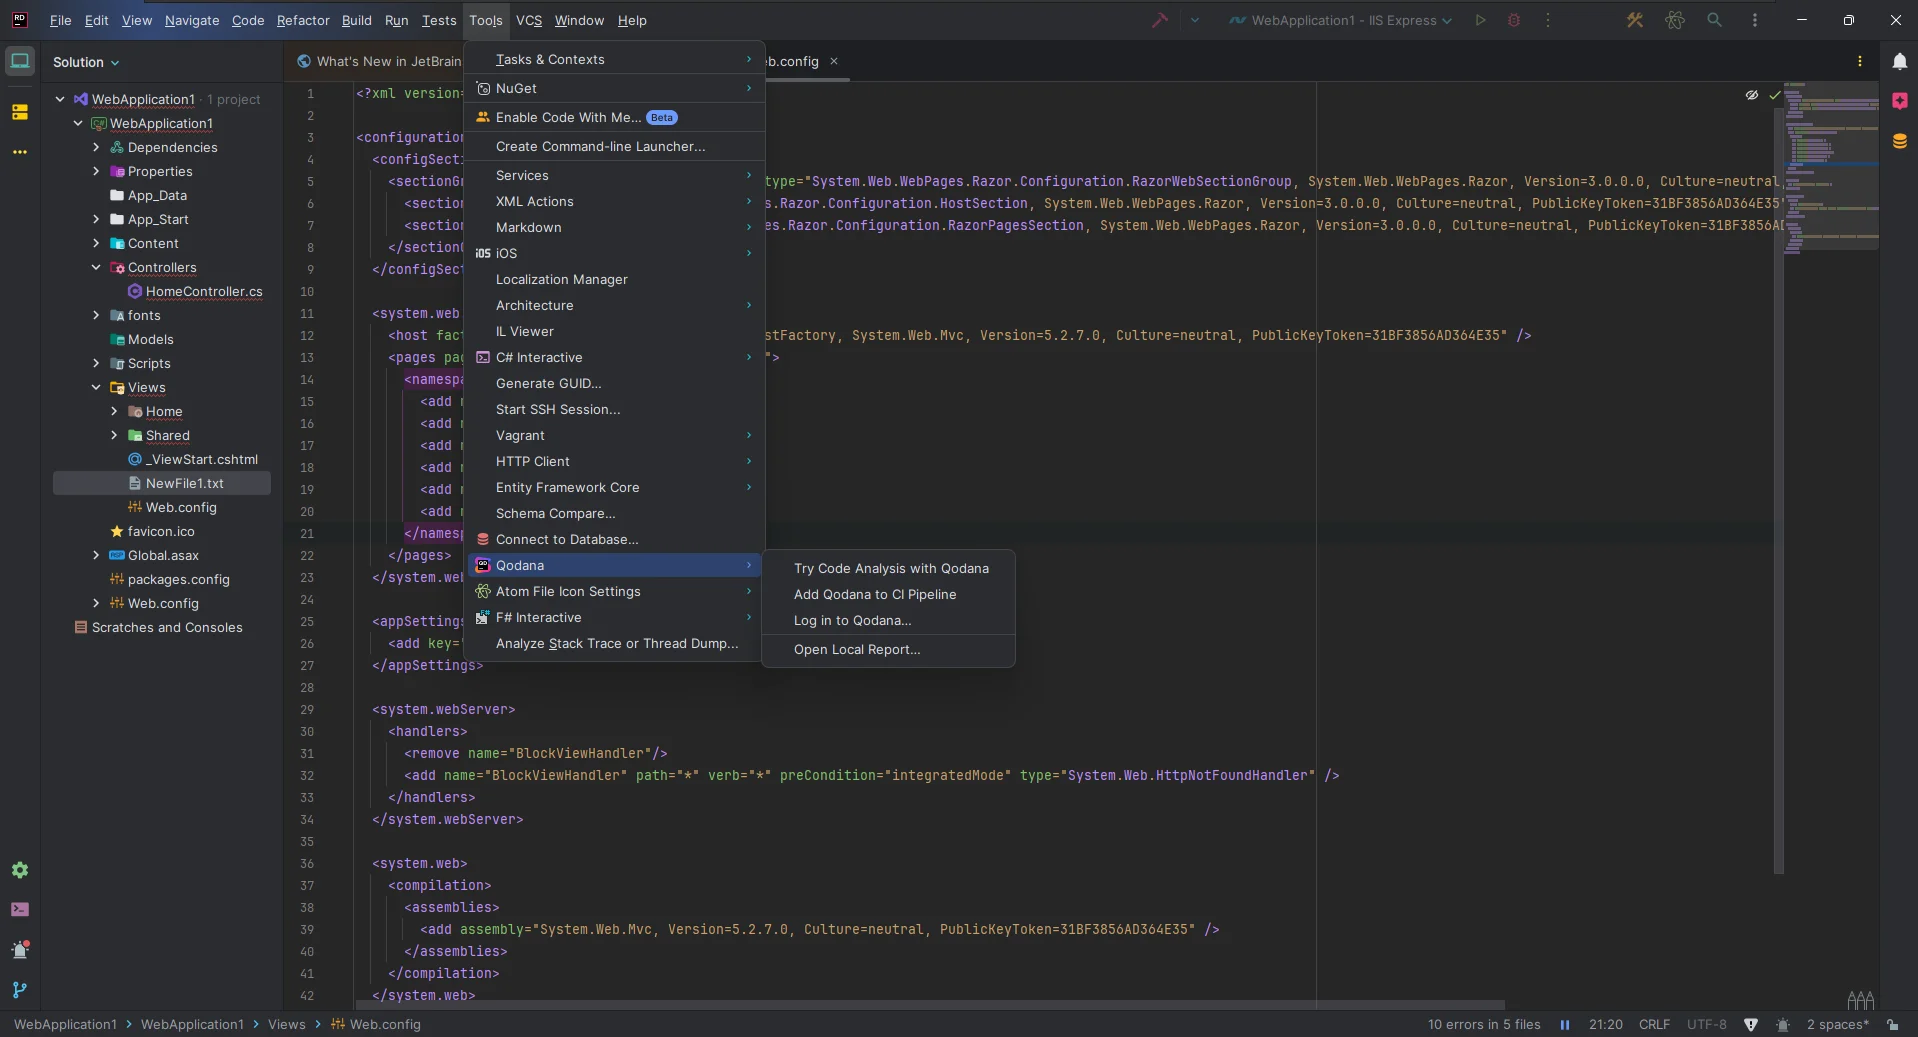Open the Notifications bell panel

click(1899, 62)
